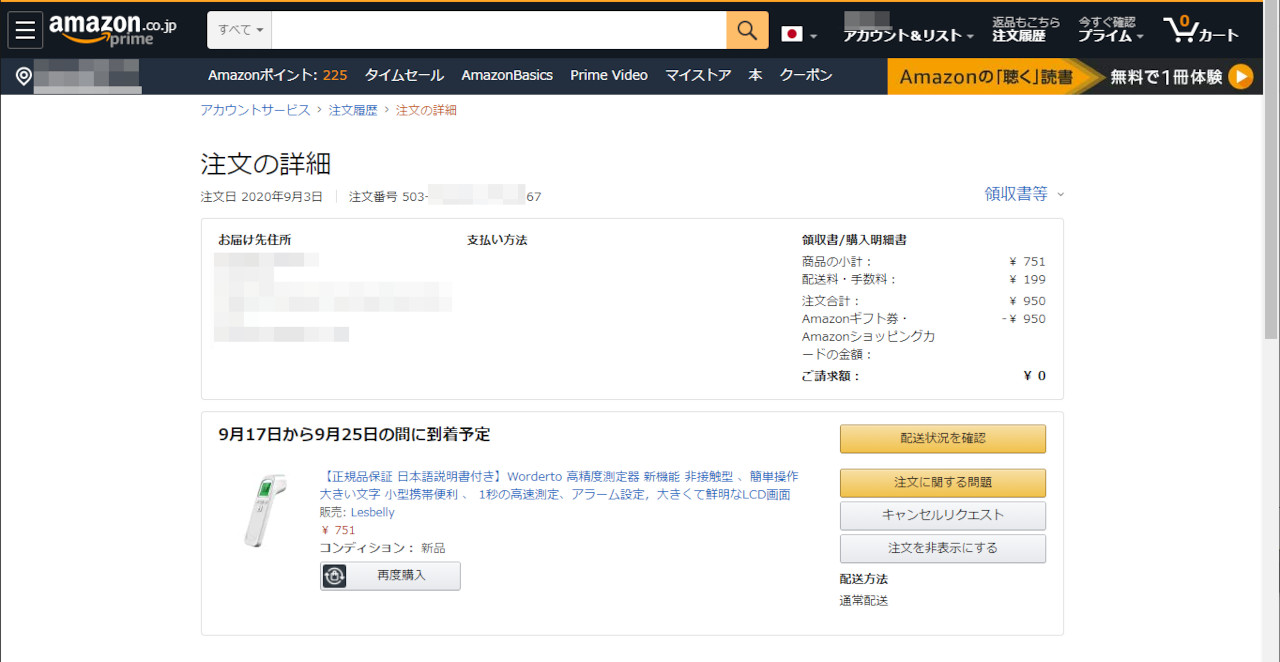Open the マイストア nav item
This screenshot has width=1280, height=662.
tap(698, 75)
